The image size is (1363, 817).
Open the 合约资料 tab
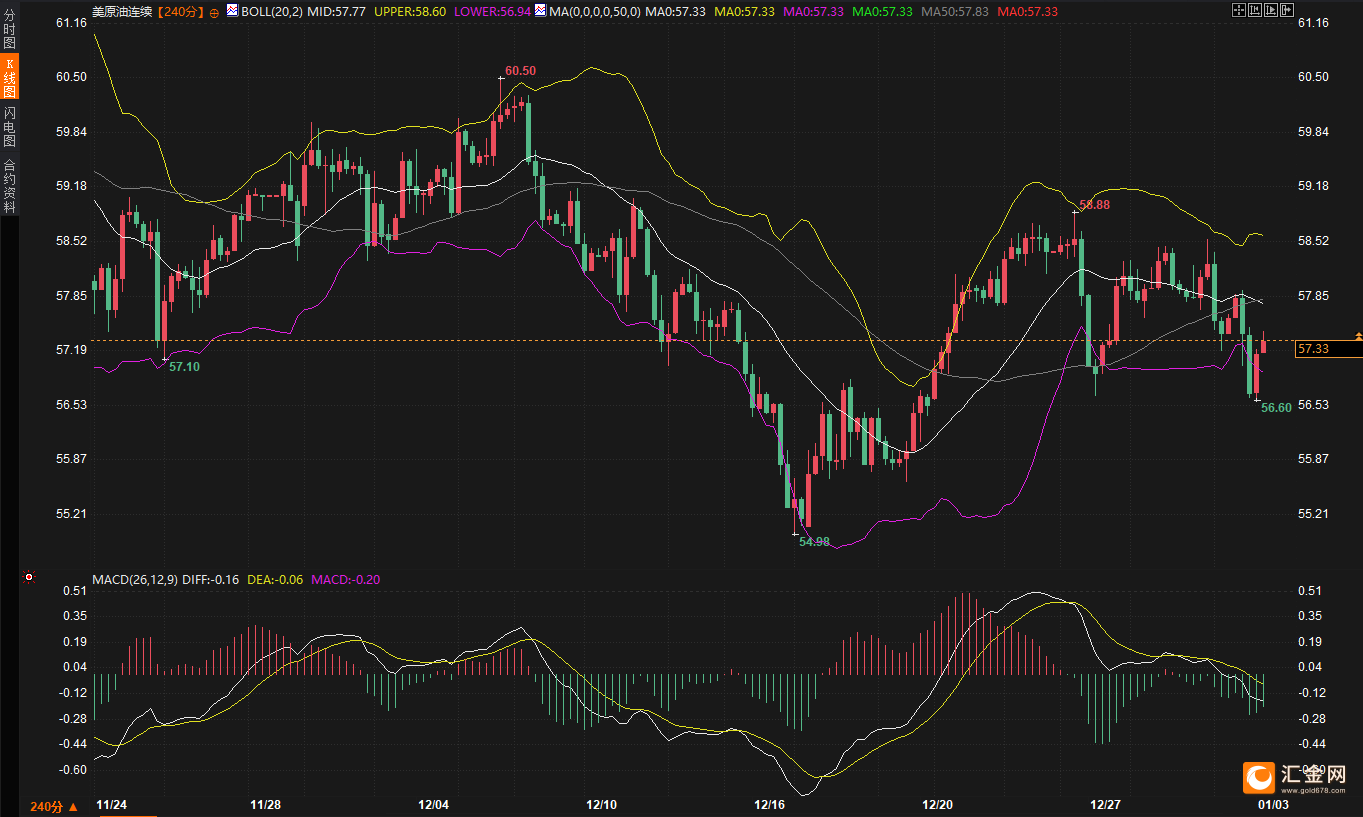(10, 186)
